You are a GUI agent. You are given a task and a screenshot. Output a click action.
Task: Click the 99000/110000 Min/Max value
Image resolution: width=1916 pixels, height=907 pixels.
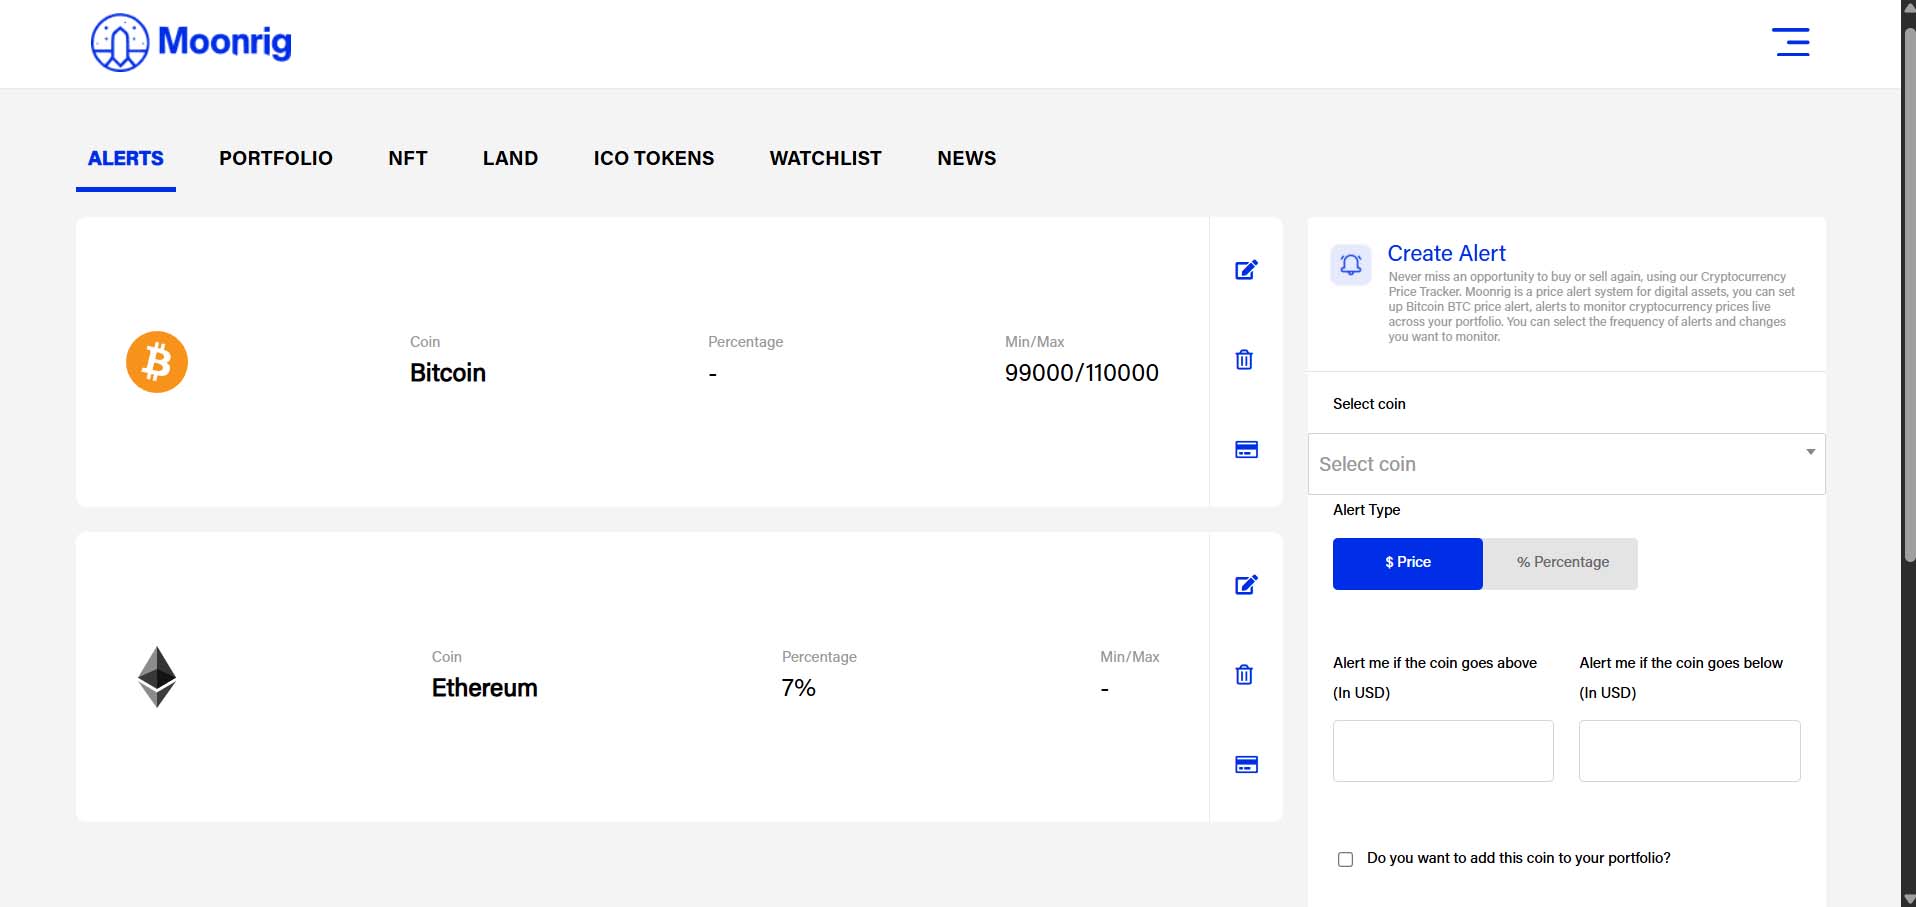click(x=1082, y=373)
